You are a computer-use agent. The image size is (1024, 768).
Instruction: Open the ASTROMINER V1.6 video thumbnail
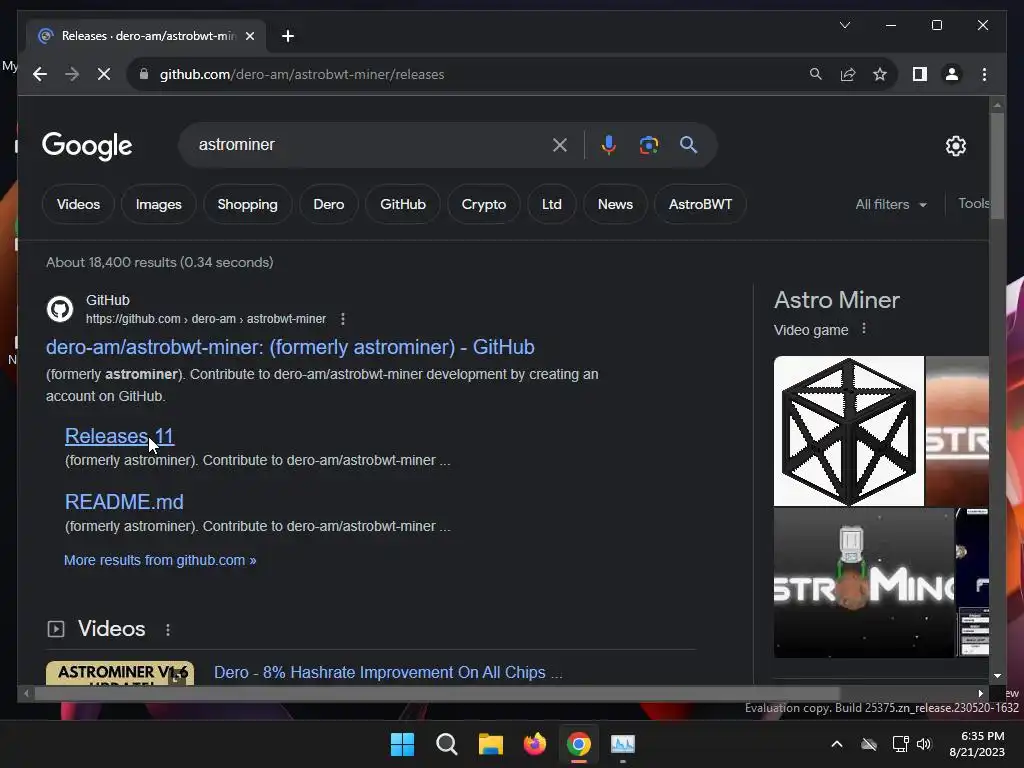[x=120, y=673]
